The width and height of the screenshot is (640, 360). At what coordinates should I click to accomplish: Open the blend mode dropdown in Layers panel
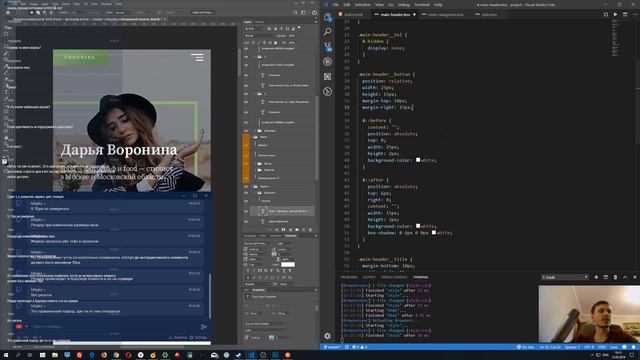[x=259, y=36]
